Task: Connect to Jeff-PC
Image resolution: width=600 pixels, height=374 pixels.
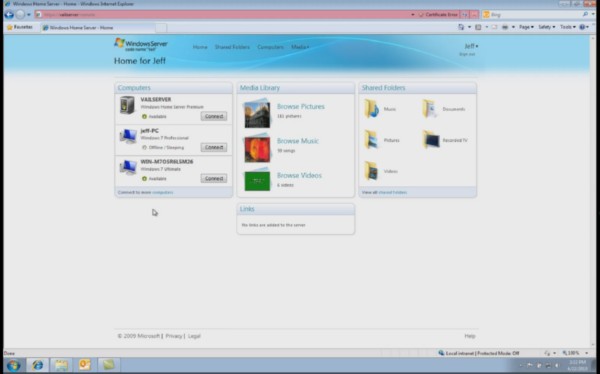Action: [x=214, y=147]
